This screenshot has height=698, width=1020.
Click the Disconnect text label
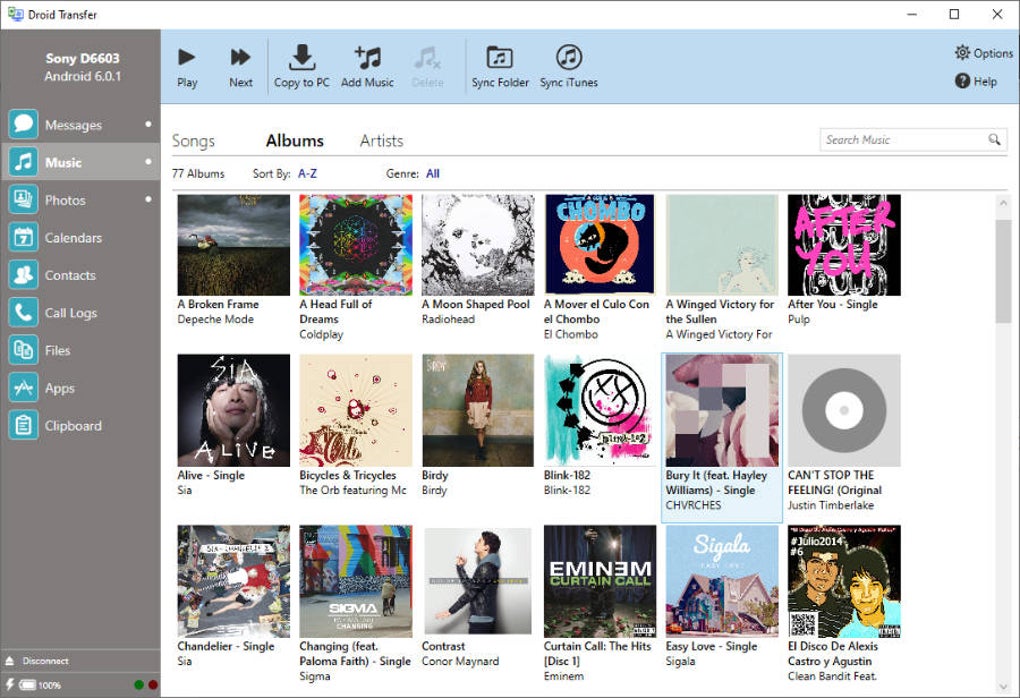(x=46, y=661)
